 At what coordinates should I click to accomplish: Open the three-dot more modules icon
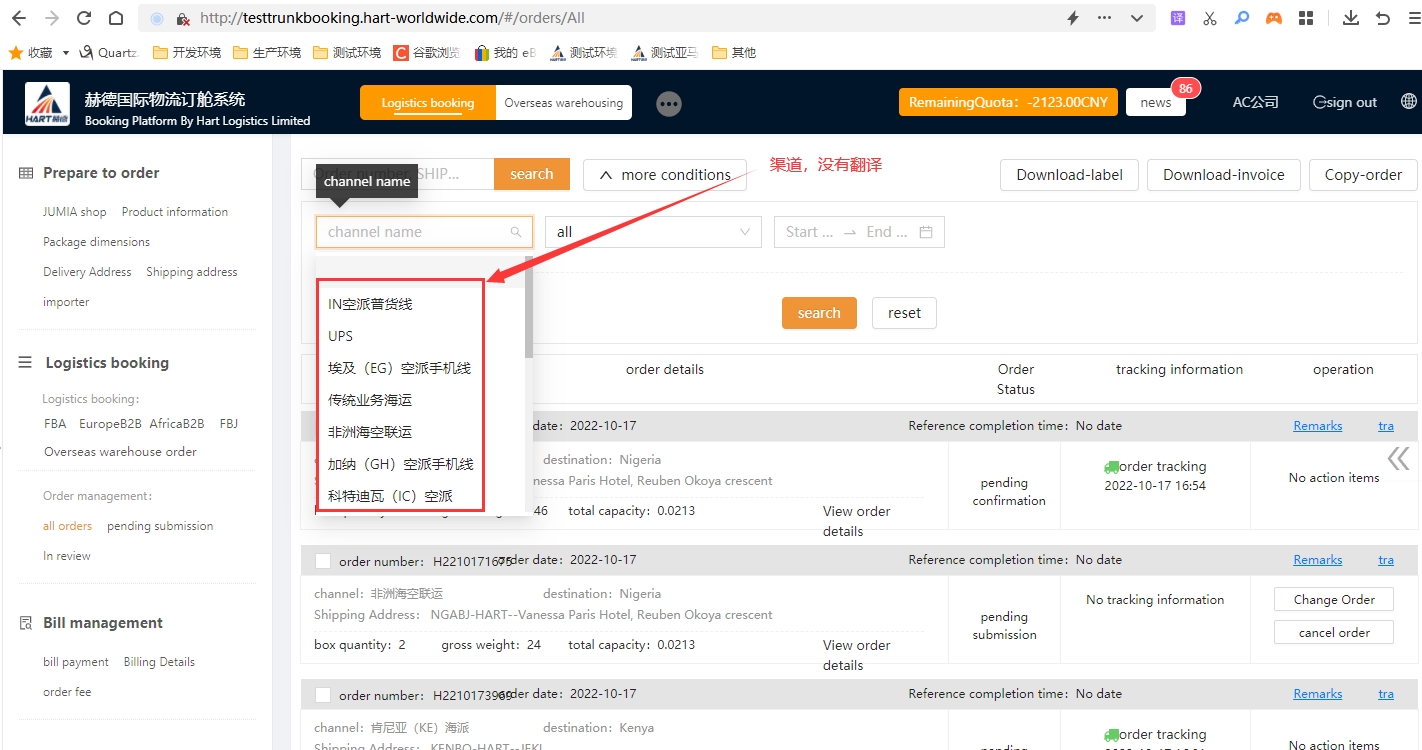[x=669, y=103]
